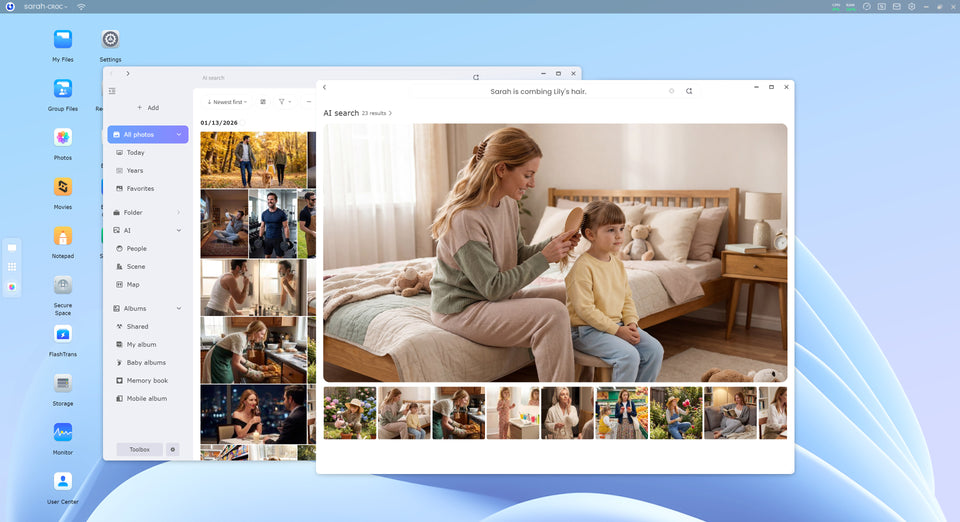Image resolution: width=960 pixels, height=522 pixels.
Task: Open the man with dumbbells gym photo
Action: tap(272, 223)
